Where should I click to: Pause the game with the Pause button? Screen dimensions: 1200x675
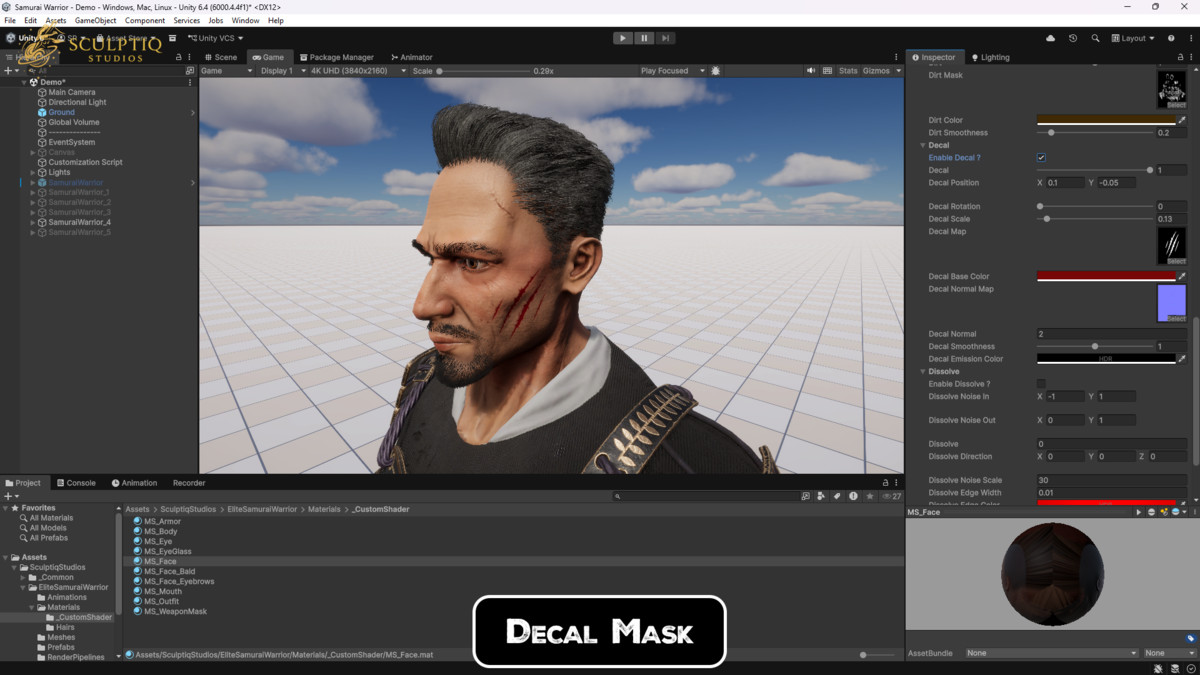[644, 38]
